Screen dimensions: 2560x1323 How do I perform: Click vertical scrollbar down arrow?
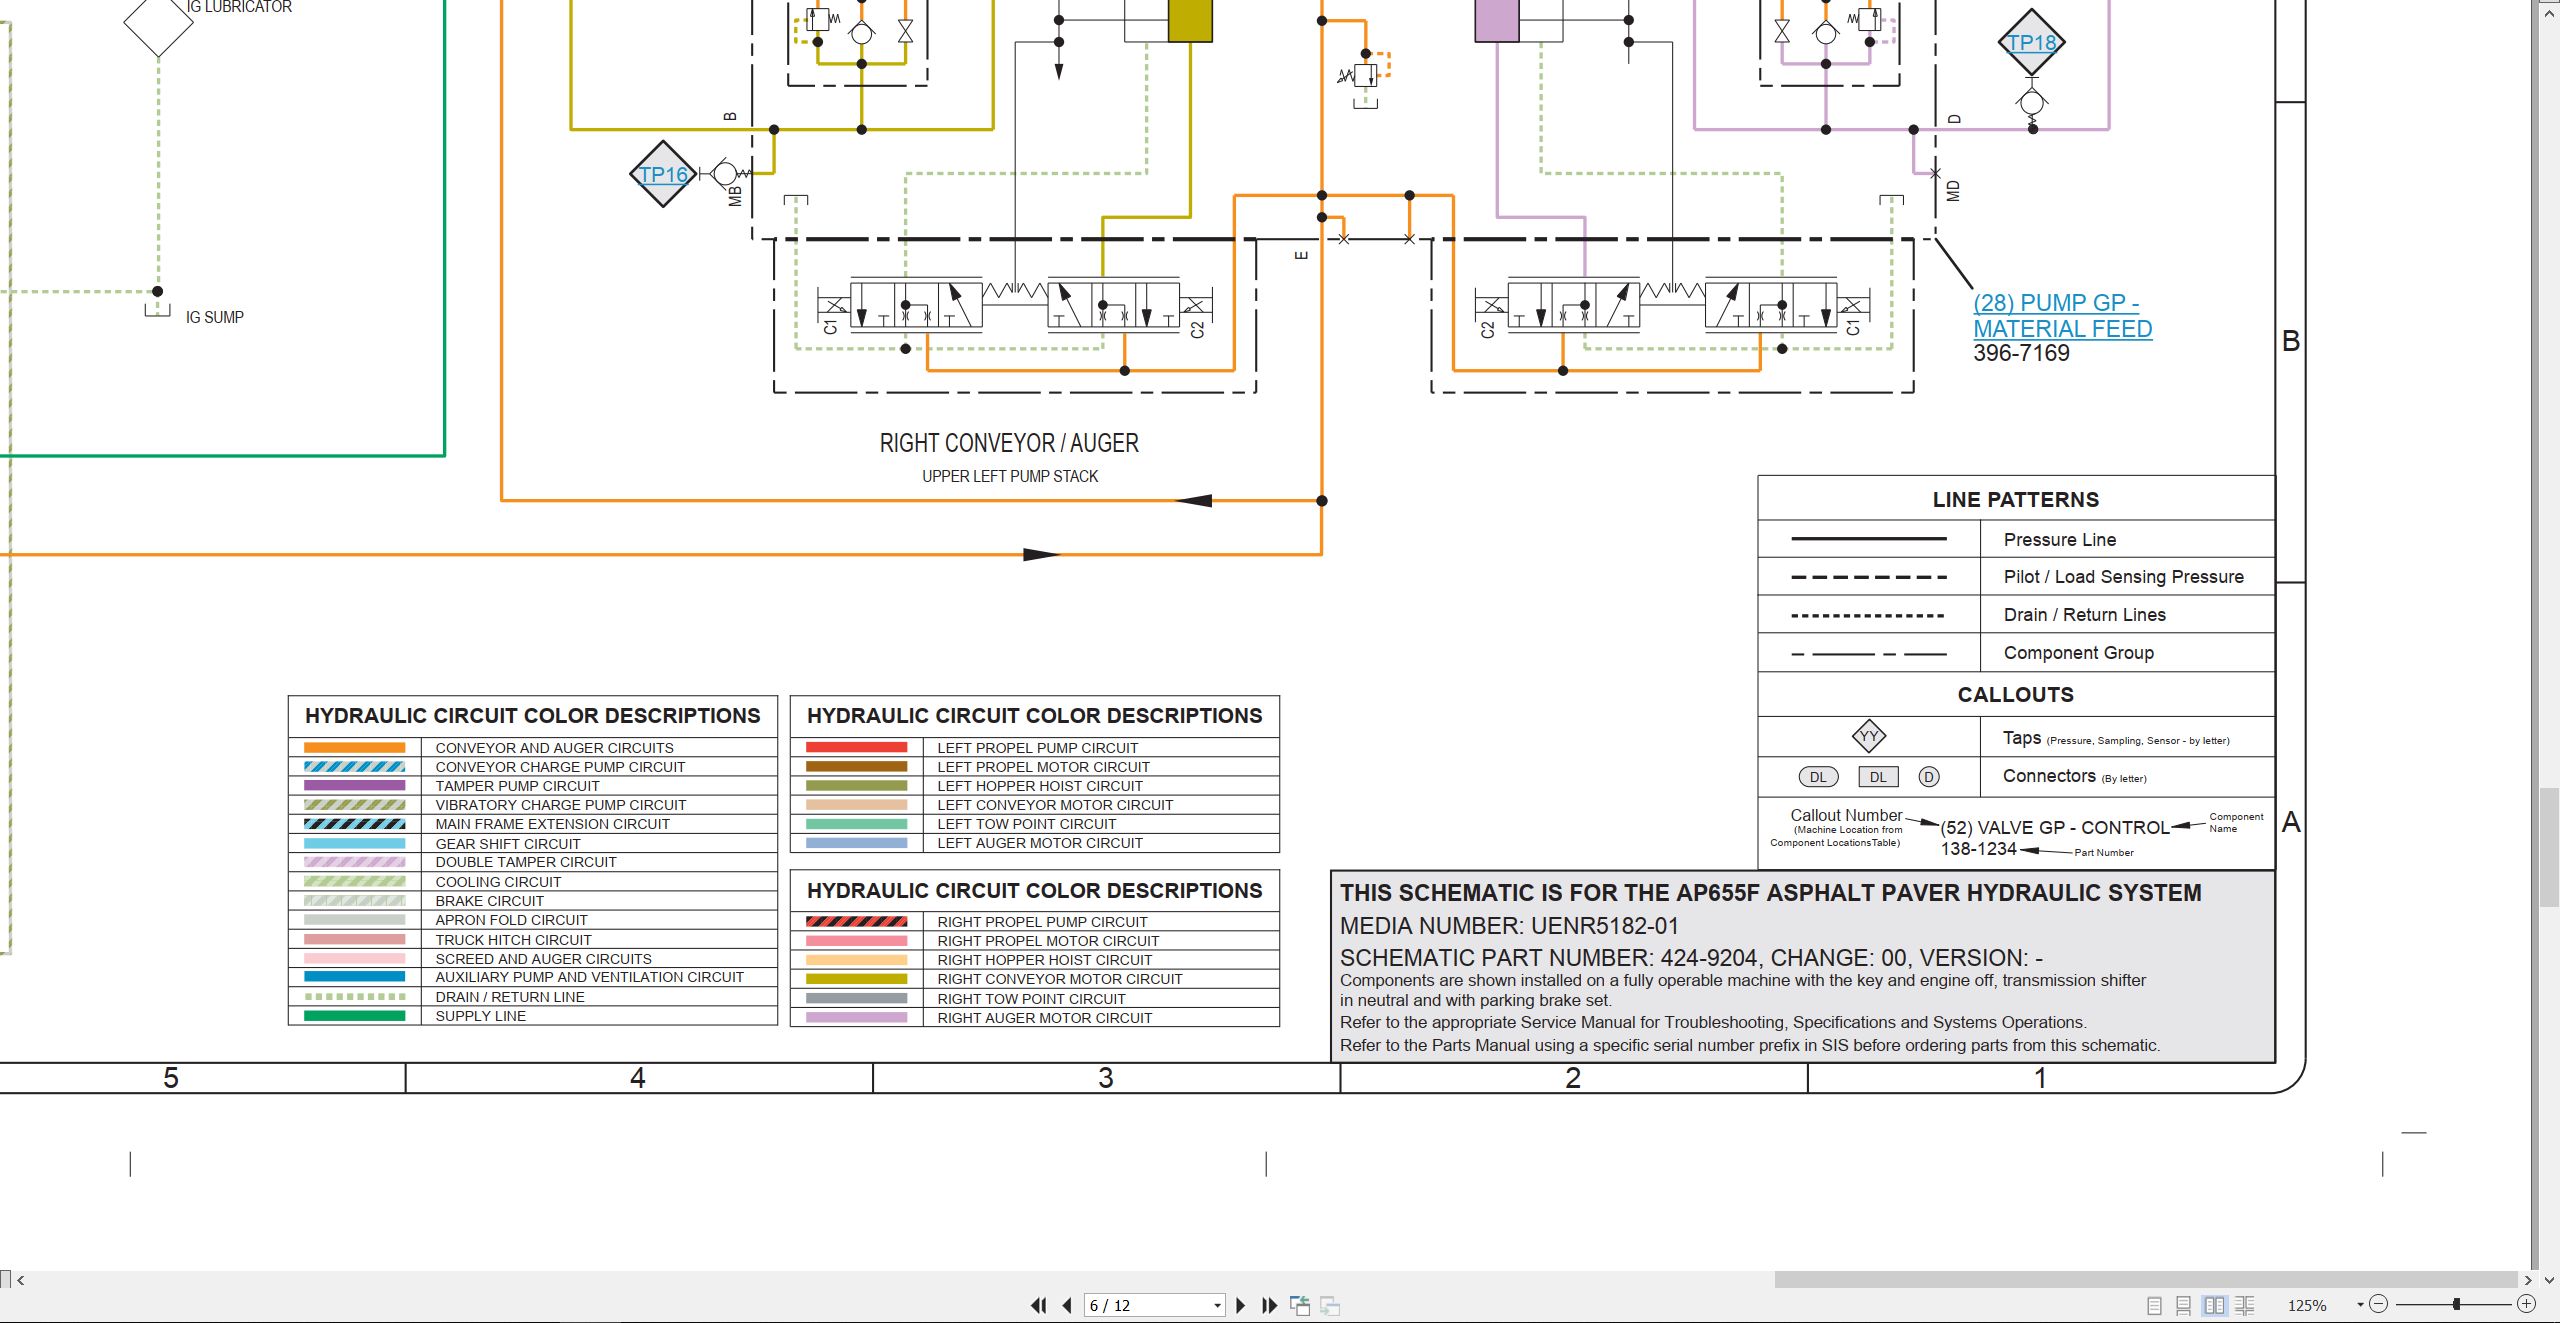[x=2549, y=1279]
